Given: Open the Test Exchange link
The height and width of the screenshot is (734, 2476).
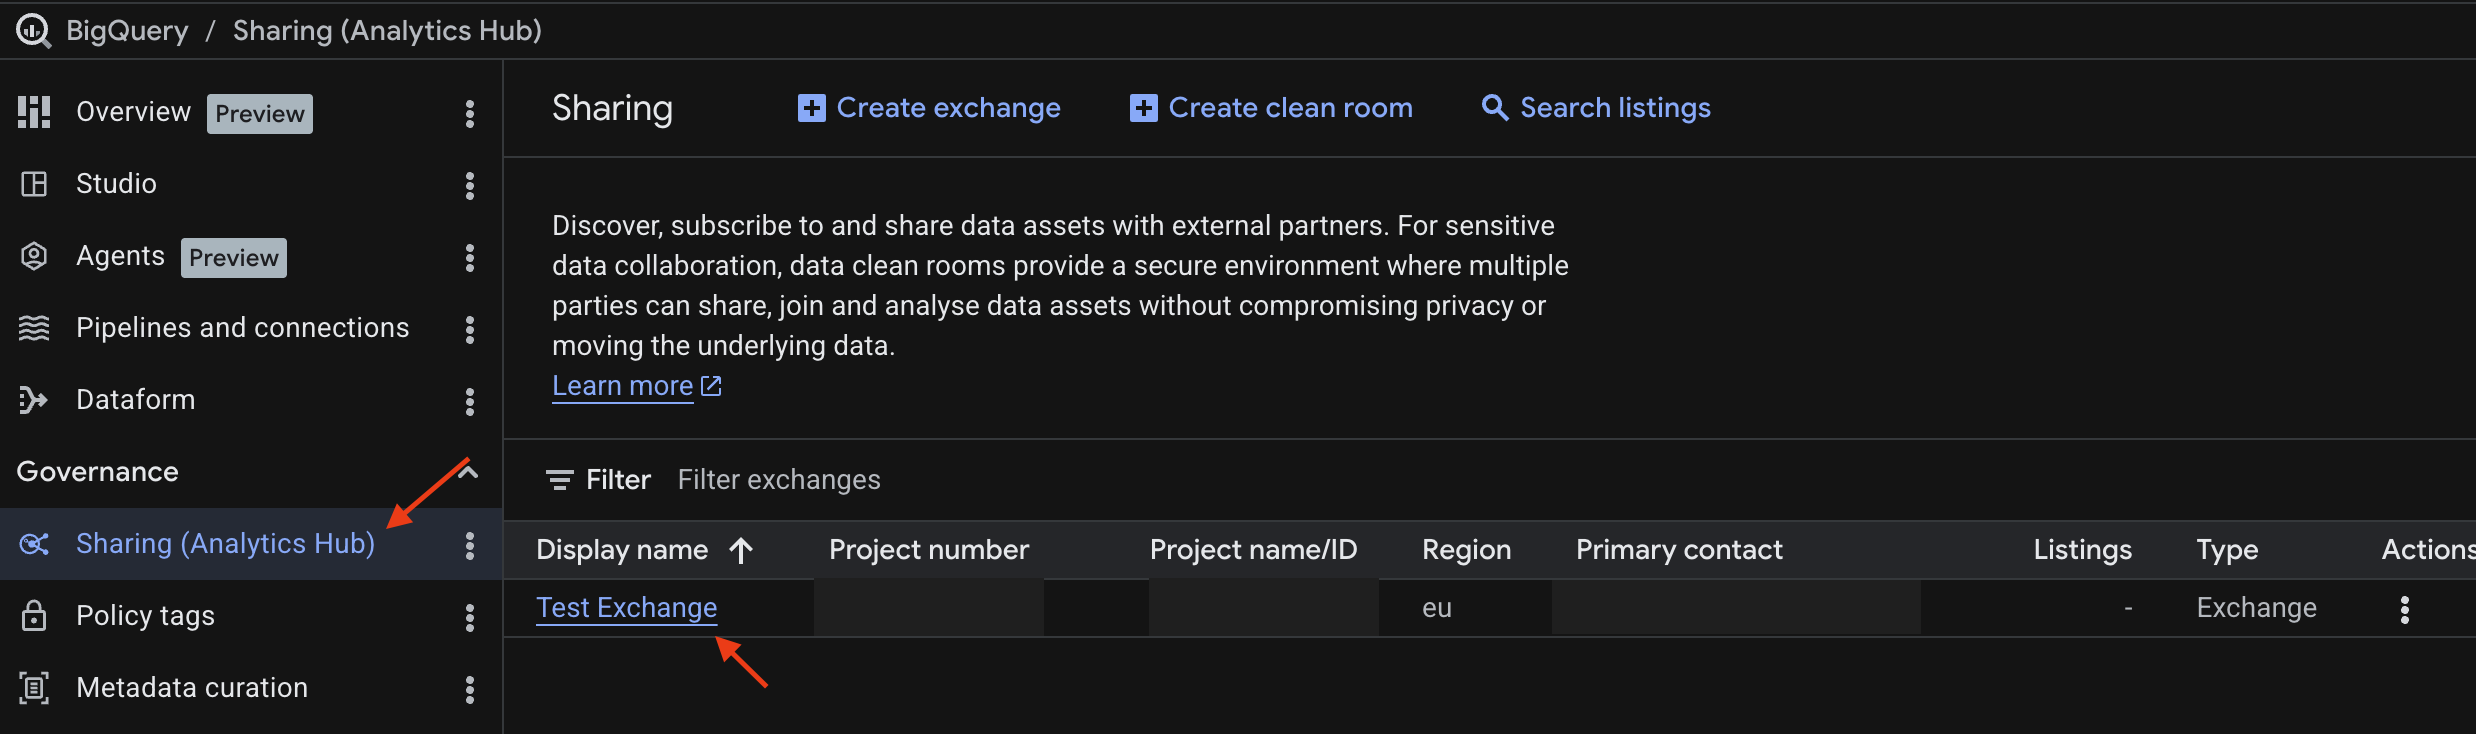Looking at the screenshot, I should [627, 608].
